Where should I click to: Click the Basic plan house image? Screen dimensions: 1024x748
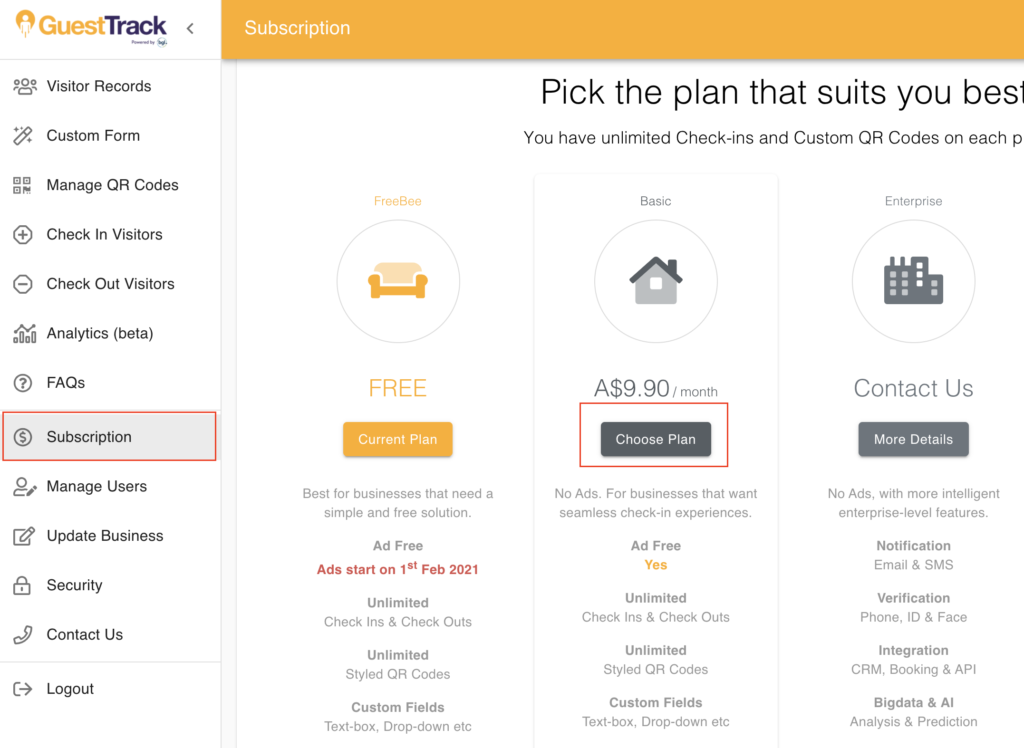pyautogui.click(x=655, y=281)
